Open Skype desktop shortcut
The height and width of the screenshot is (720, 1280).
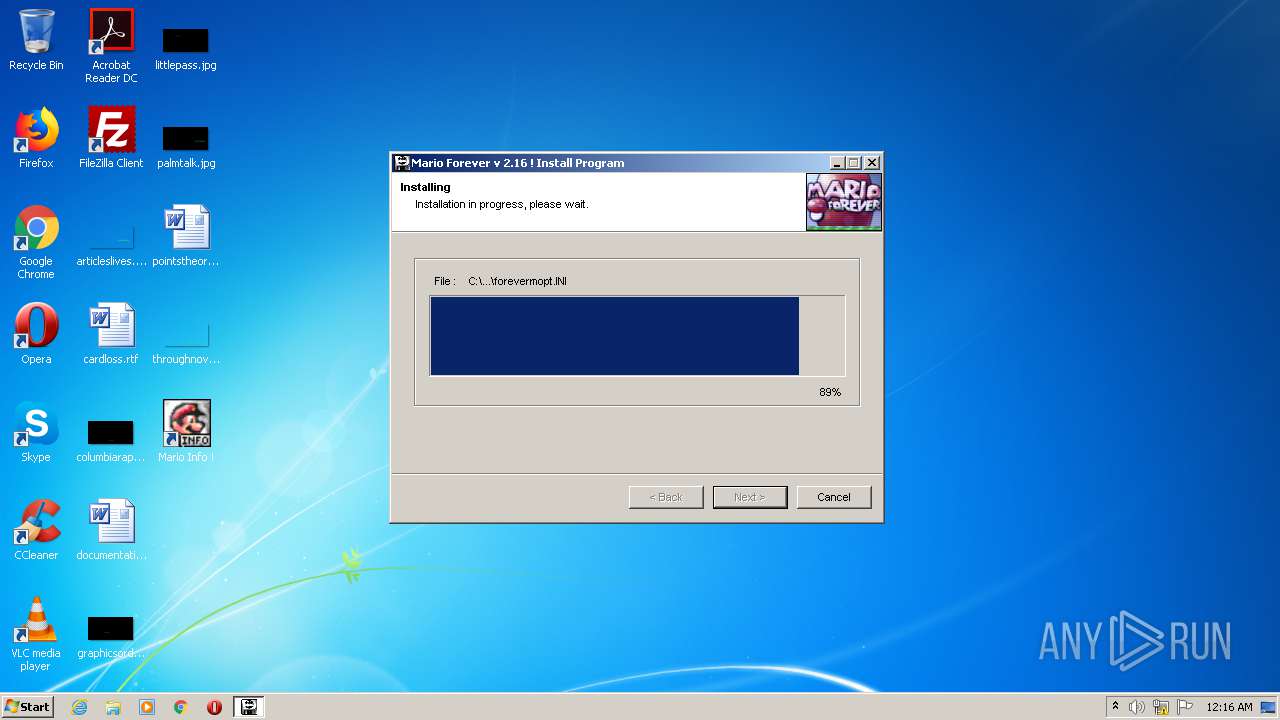coord(36,432)
